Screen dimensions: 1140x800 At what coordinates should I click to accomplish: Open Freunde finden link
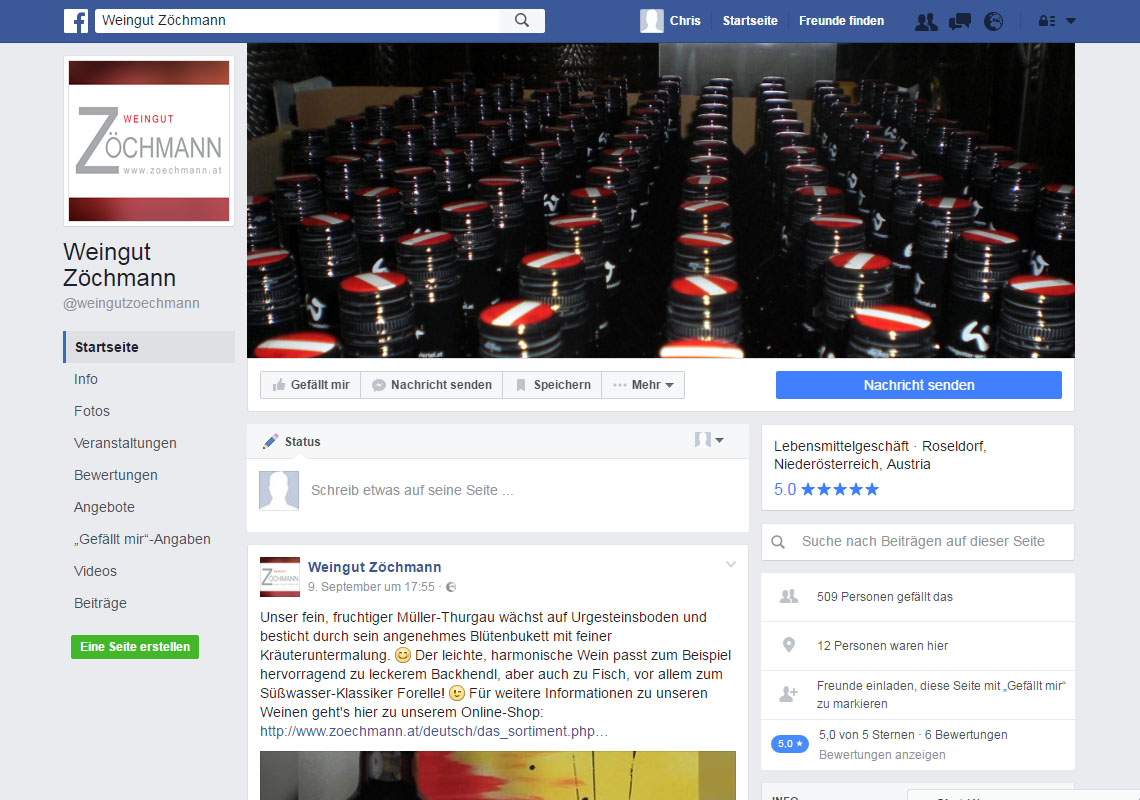tap(841, 20)
